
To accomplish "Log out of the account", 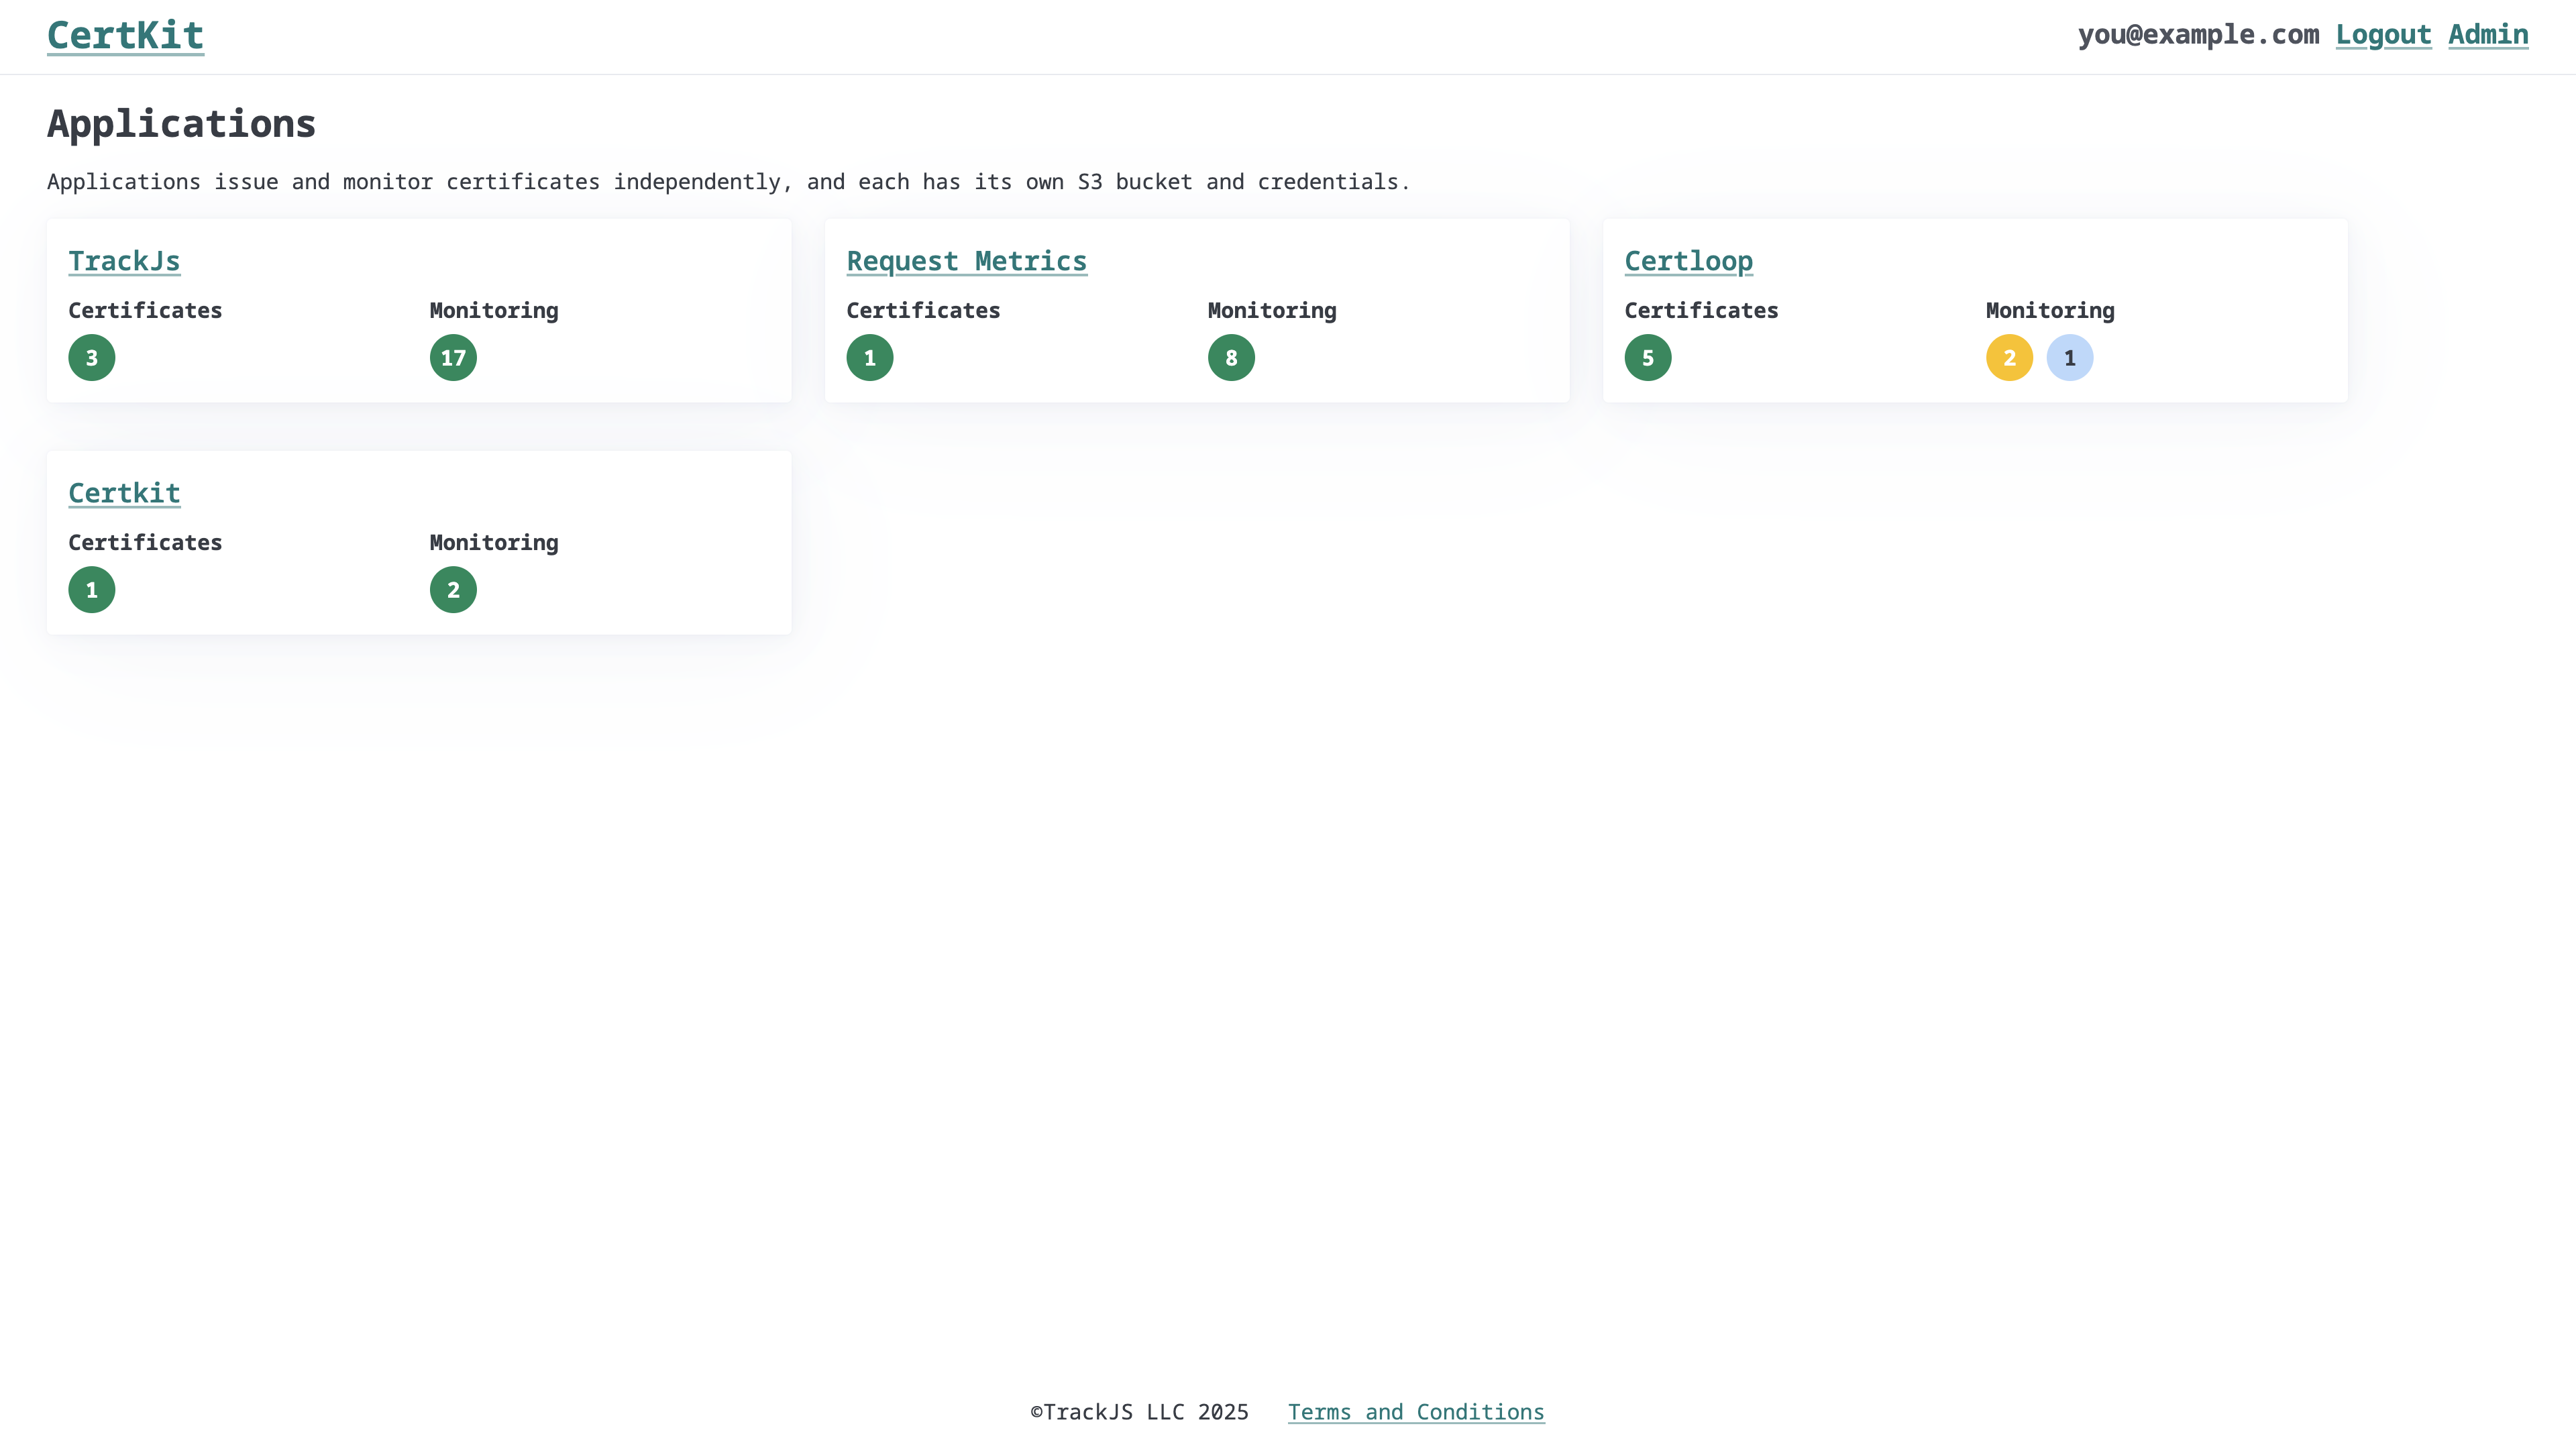I will [2383, 35].
